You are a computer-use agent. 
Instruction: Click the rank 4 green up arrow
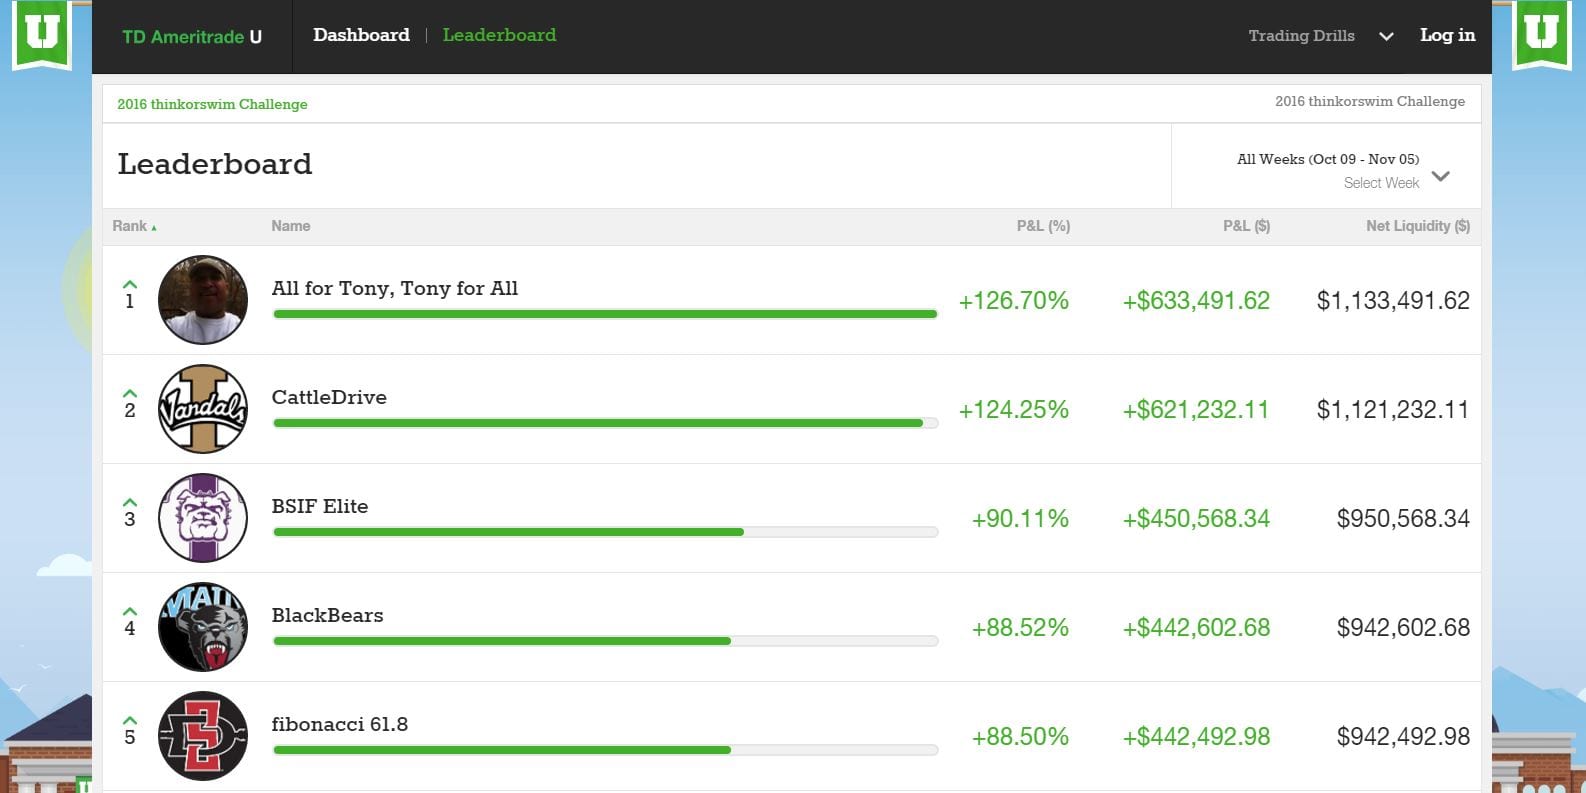click(x=130, y=611)
